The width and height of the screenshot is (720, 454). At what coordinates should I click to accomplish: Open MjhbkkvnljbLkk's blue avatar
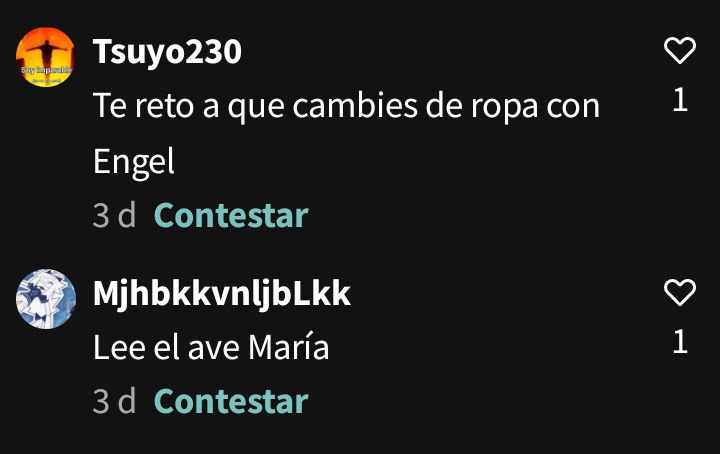click(x=45, y=299)
